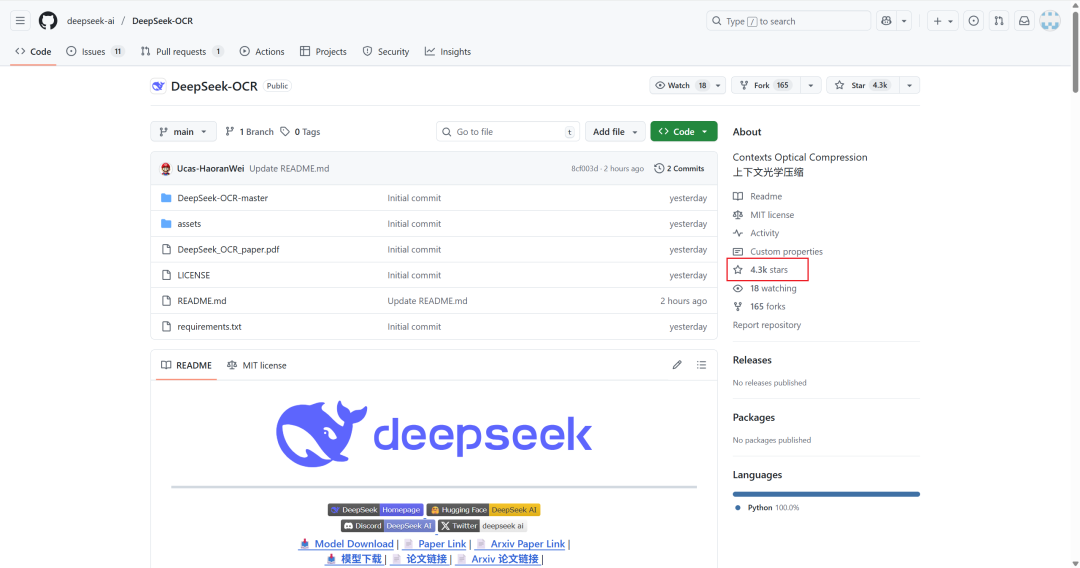Click the 0 Tags link
The height and width of the screenshot is (568, 1080).
(x=300, y=132)
